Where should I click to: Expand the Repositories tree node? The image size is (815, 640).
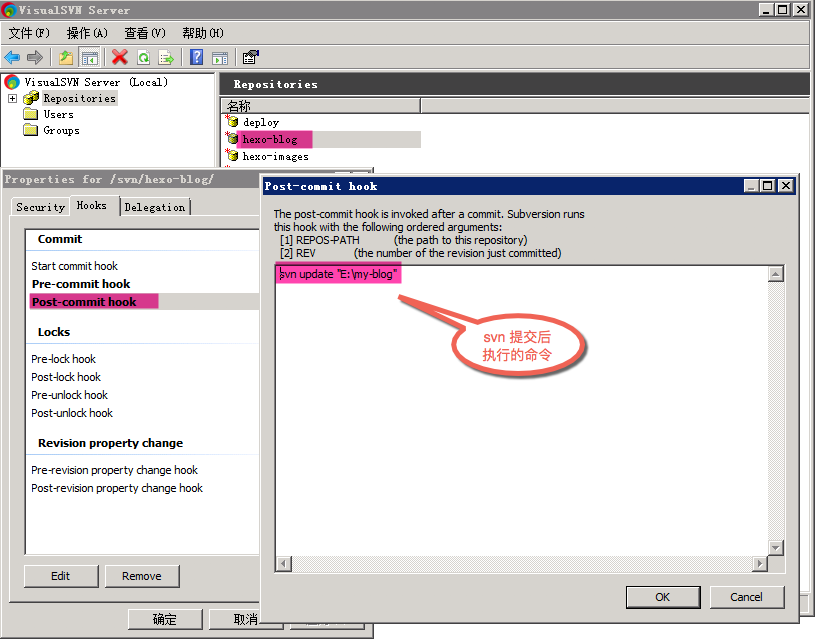coord(12,98)
